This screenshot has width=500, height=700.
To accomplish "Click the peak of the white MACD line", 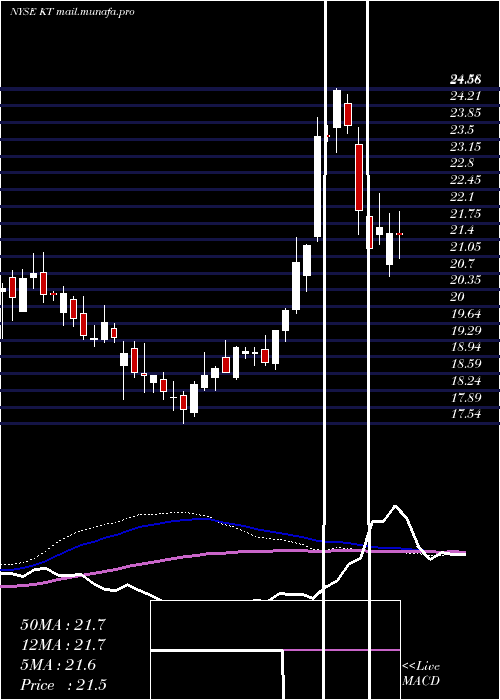I will pyautogui.click(x=396, y=506).
